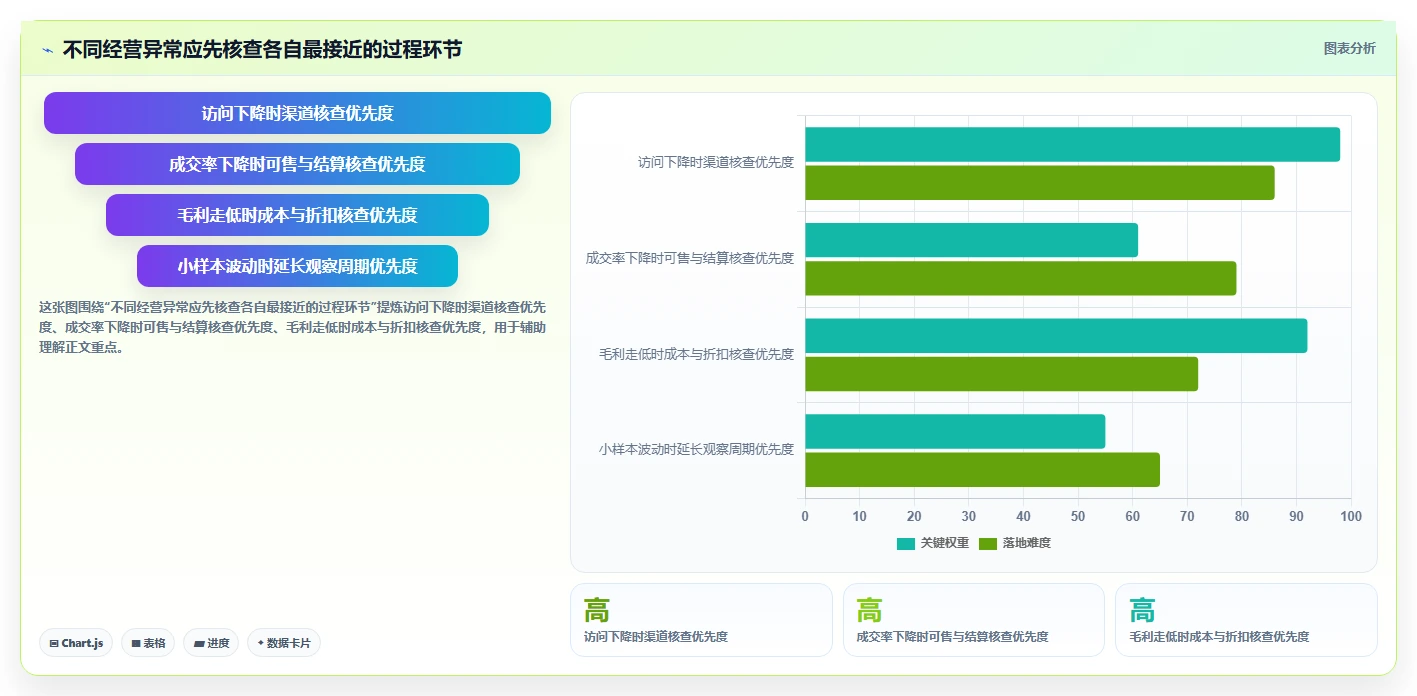Screen dimensions: 1417x696
Task: Click the y-axis label 访问下降时渠道核查优先度
Action: (x=716, y=162)
